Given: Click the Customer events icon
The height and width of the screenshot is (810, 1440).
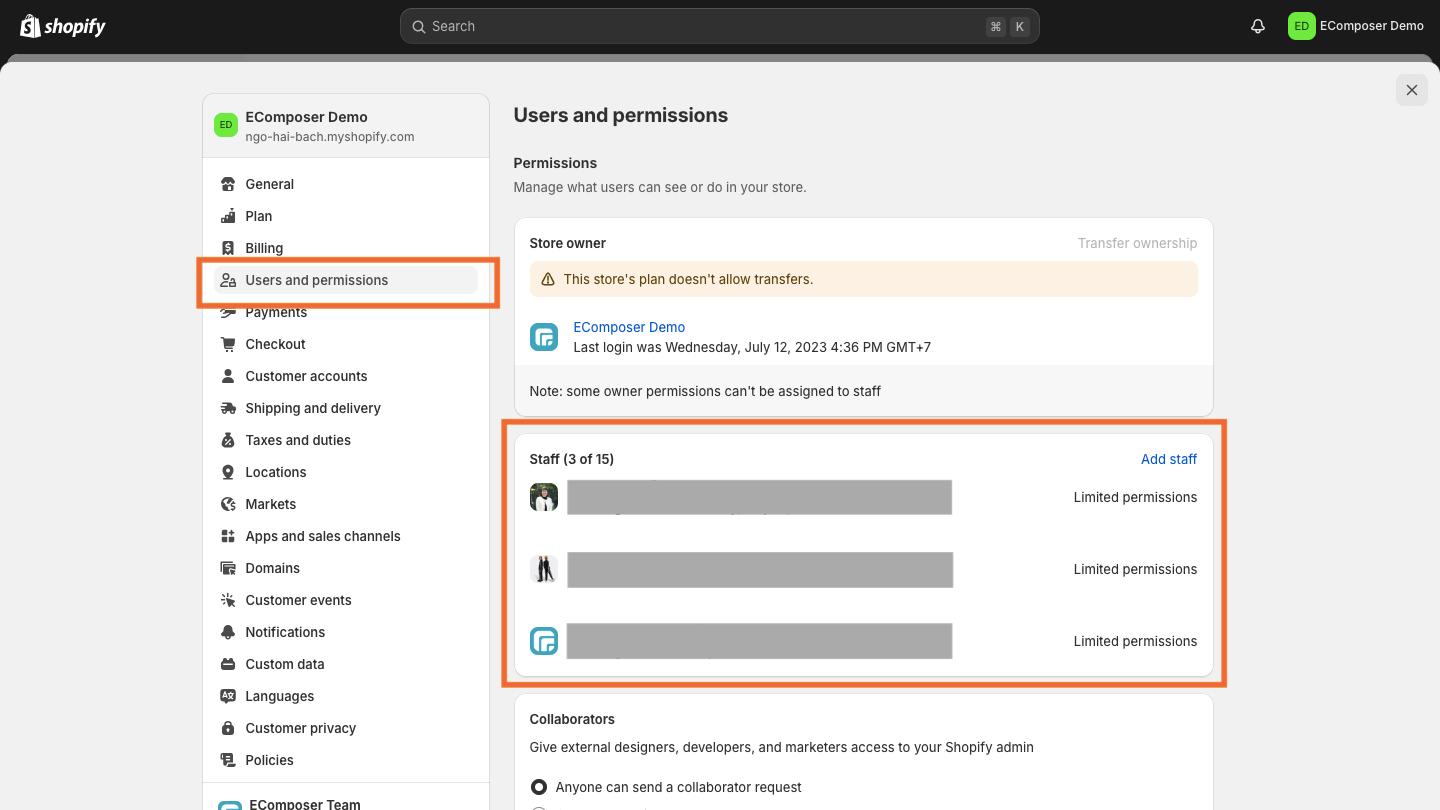Looking at the screenshot, I should point(228,600).
